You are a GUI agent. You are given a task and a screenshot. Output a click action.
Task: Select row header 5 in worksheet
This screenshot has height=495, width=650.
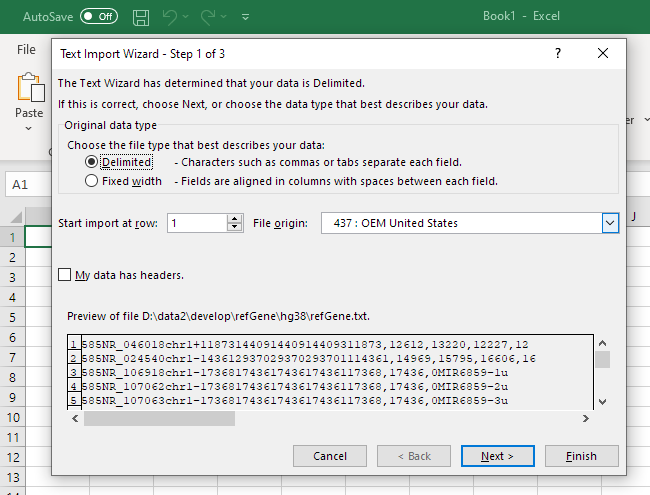tap(12, 318)
